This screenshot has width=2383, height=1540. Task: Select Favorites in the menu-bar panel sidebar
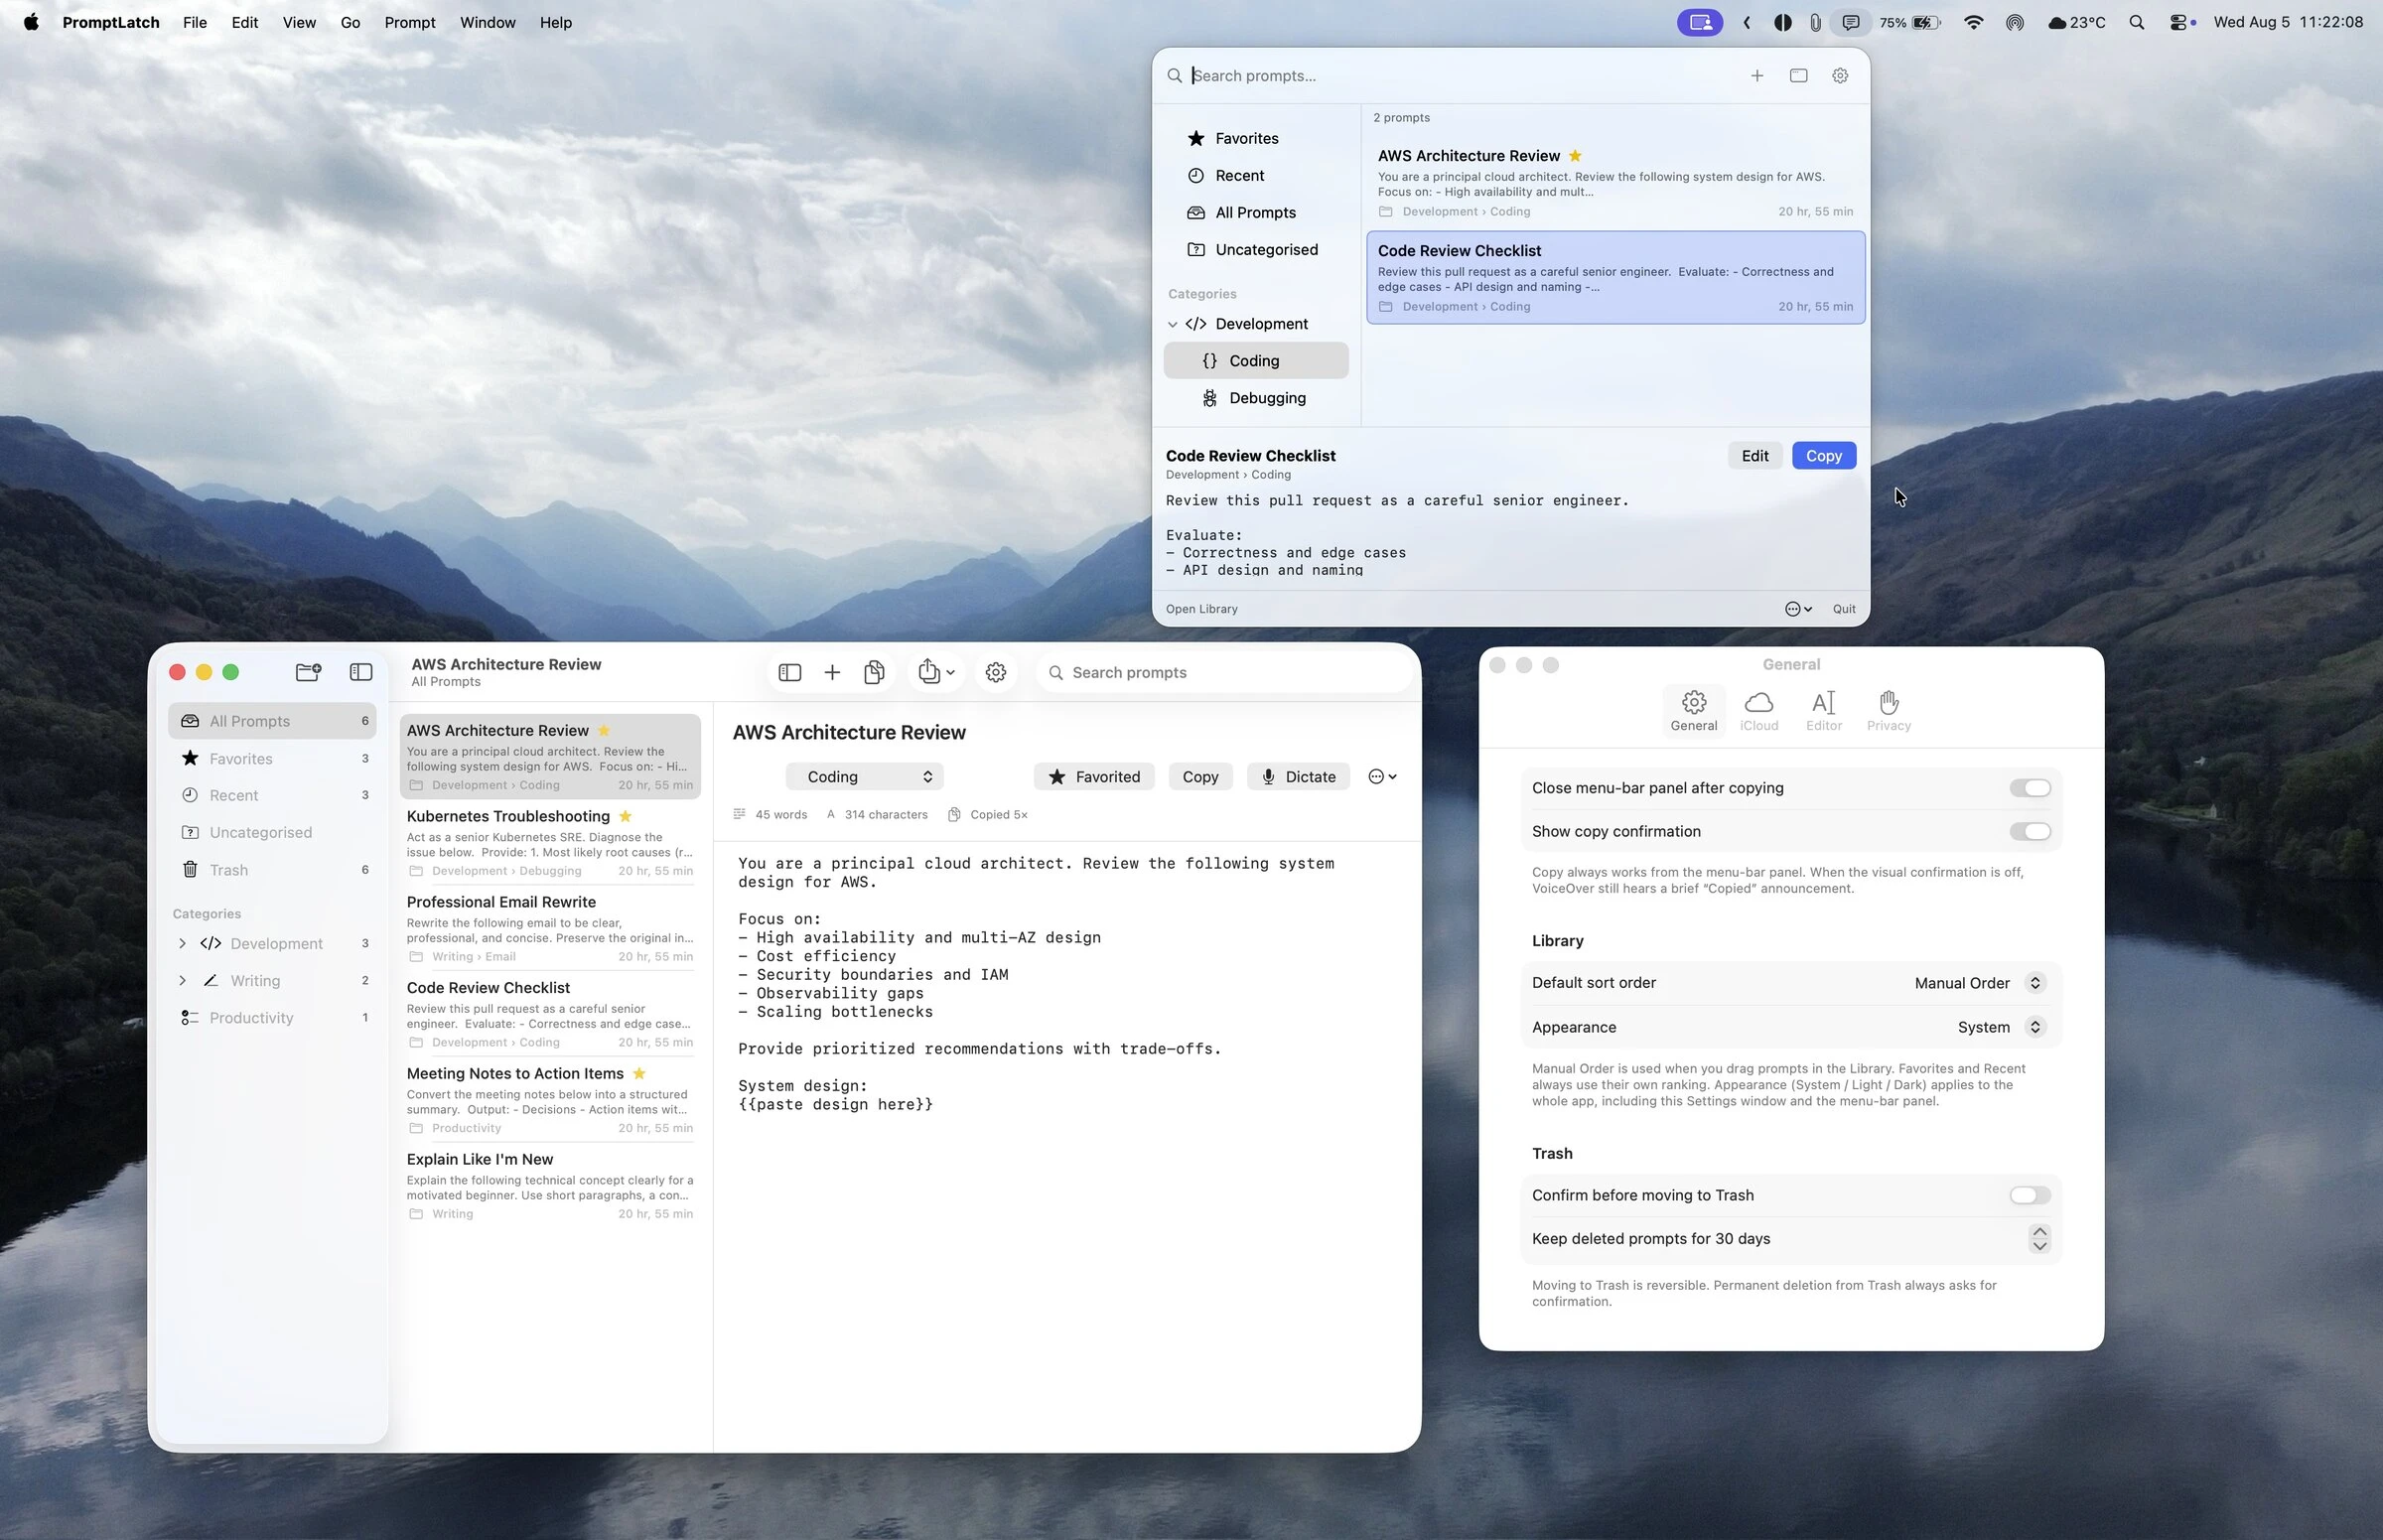(1256, 138)
